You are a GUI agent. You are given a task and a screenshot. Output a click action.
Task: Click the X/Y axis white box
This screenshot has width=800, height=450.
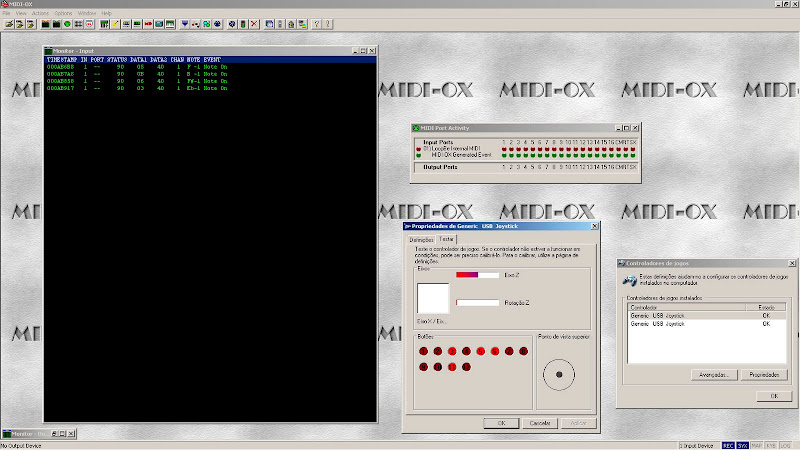(x=433, y=298)
